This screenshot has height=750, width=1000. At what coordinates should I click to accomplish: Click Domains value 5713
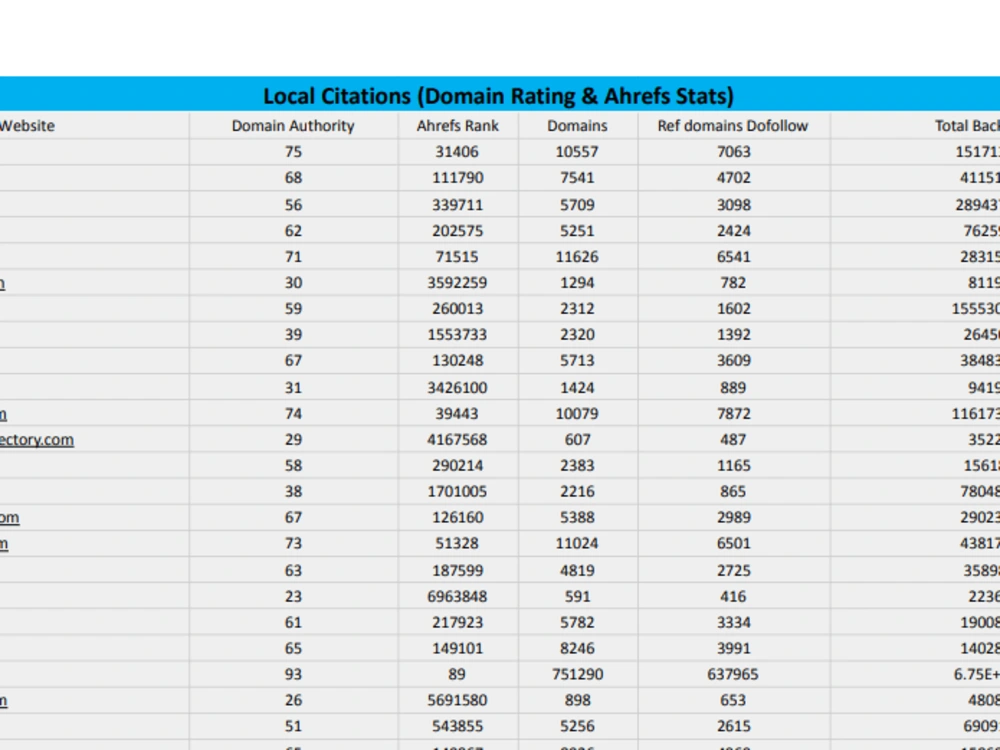click(577, 361)
